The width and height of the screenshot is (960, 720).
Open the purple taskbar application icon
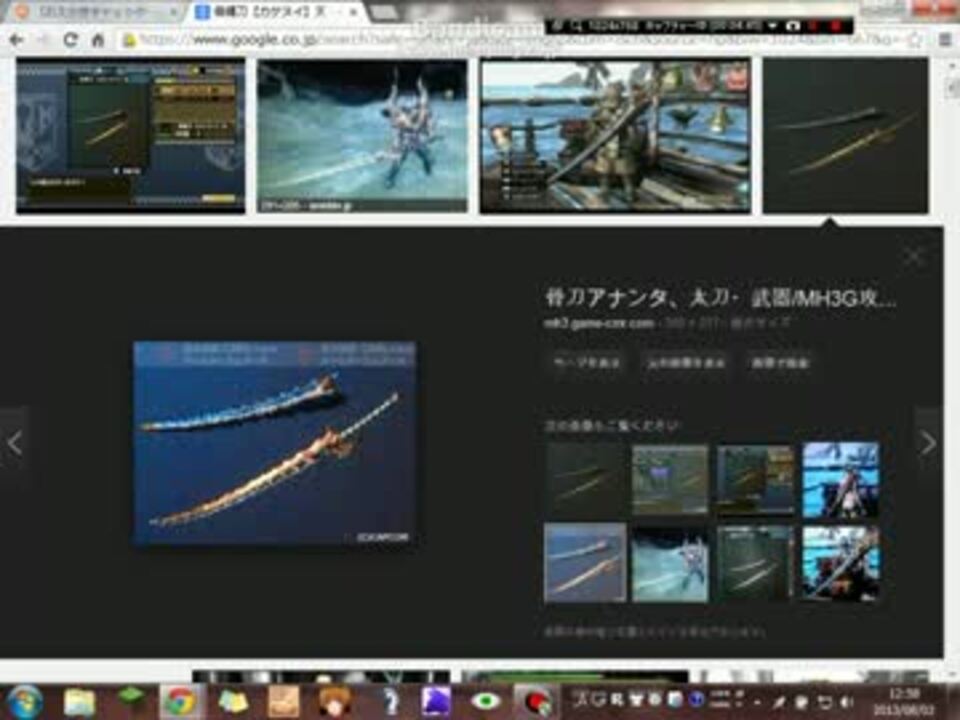click(x=436, y=702)
